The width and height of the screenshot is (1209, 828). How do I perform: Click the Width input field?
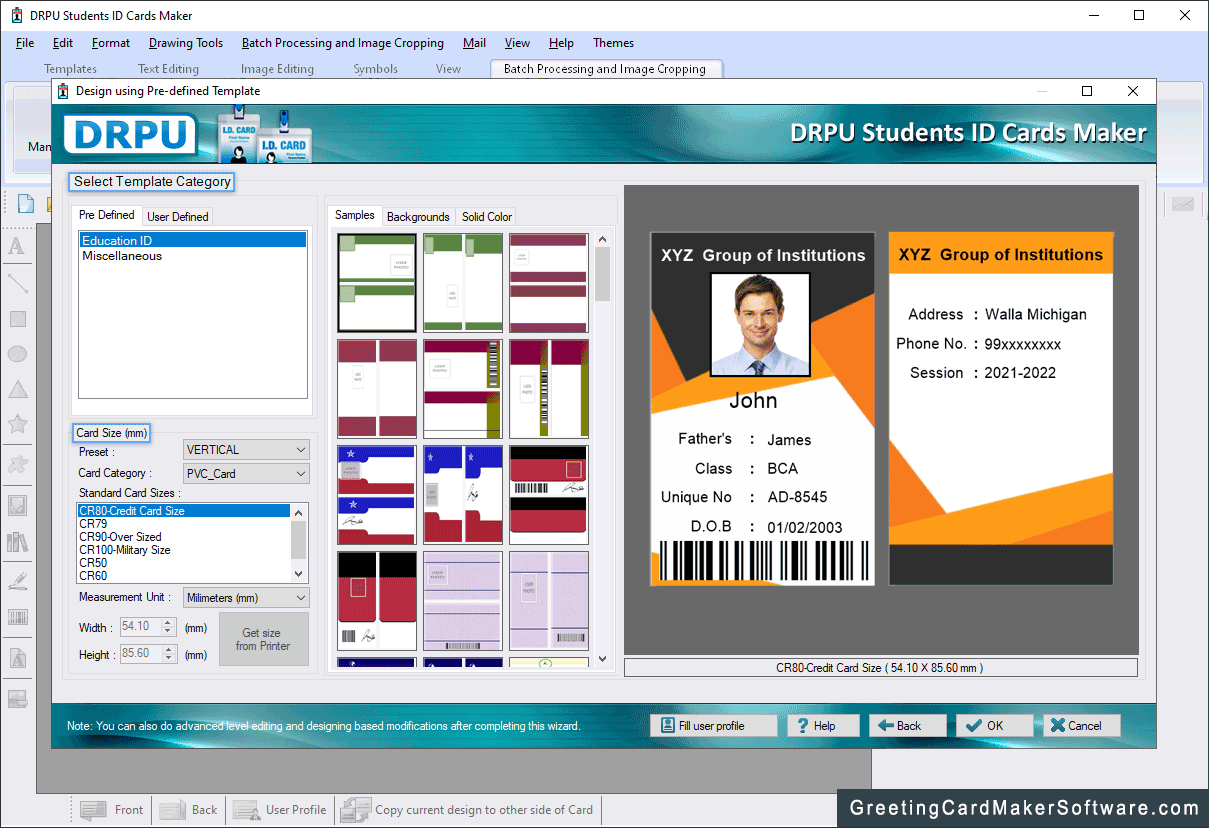140,627
